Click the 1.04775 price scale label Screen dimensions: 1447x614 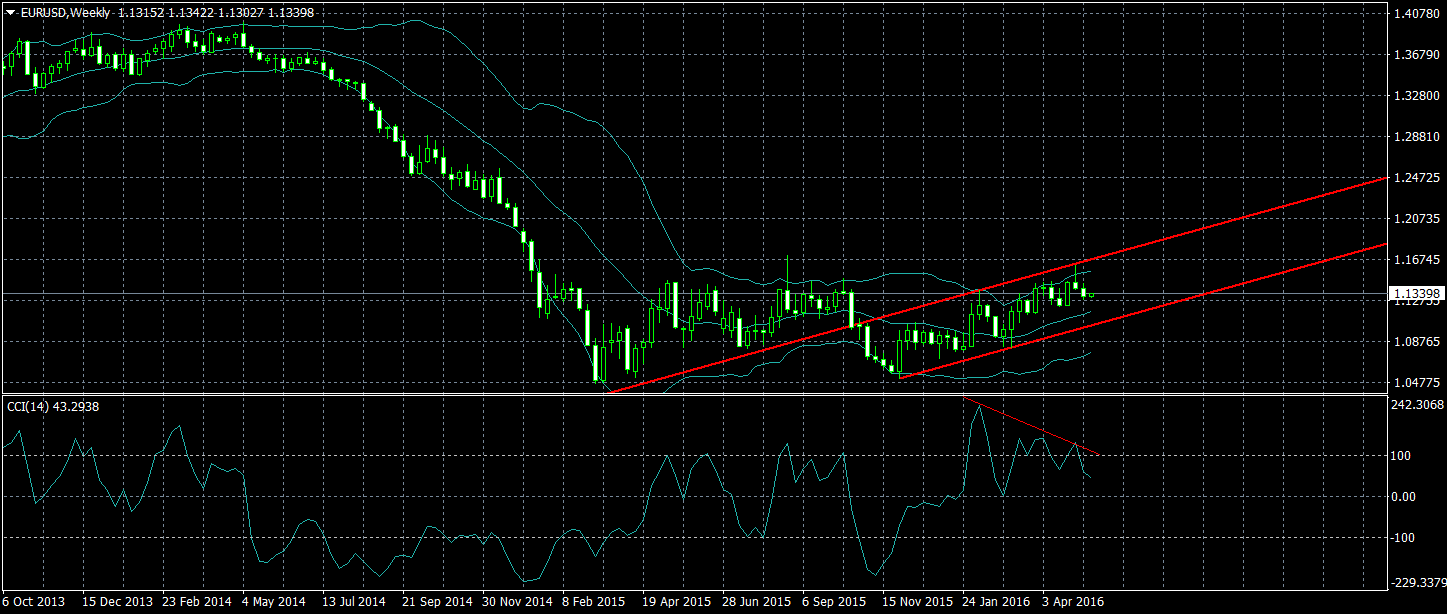click(x=1415, y=382)
